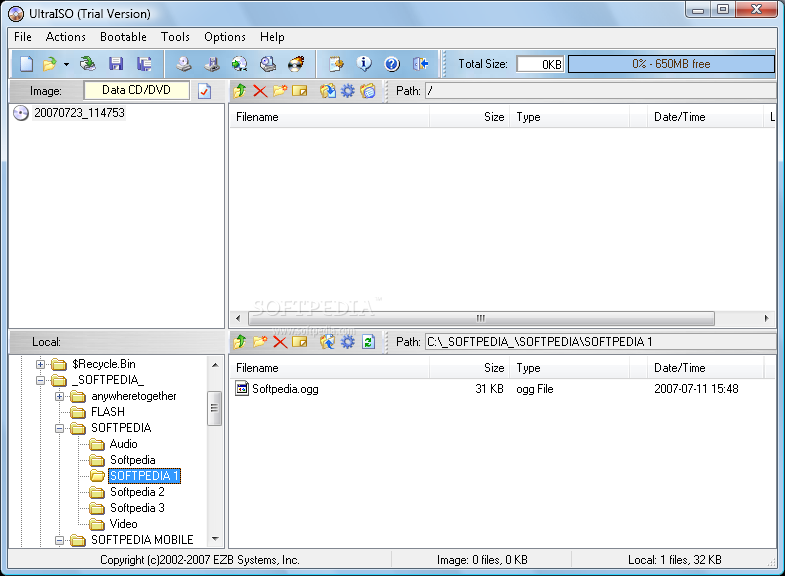The height and width of the screenshot is (576, 785).
Task: Click the local Path field with C:\_SOFTPEDIA_
Action: (x=600, y=342)
